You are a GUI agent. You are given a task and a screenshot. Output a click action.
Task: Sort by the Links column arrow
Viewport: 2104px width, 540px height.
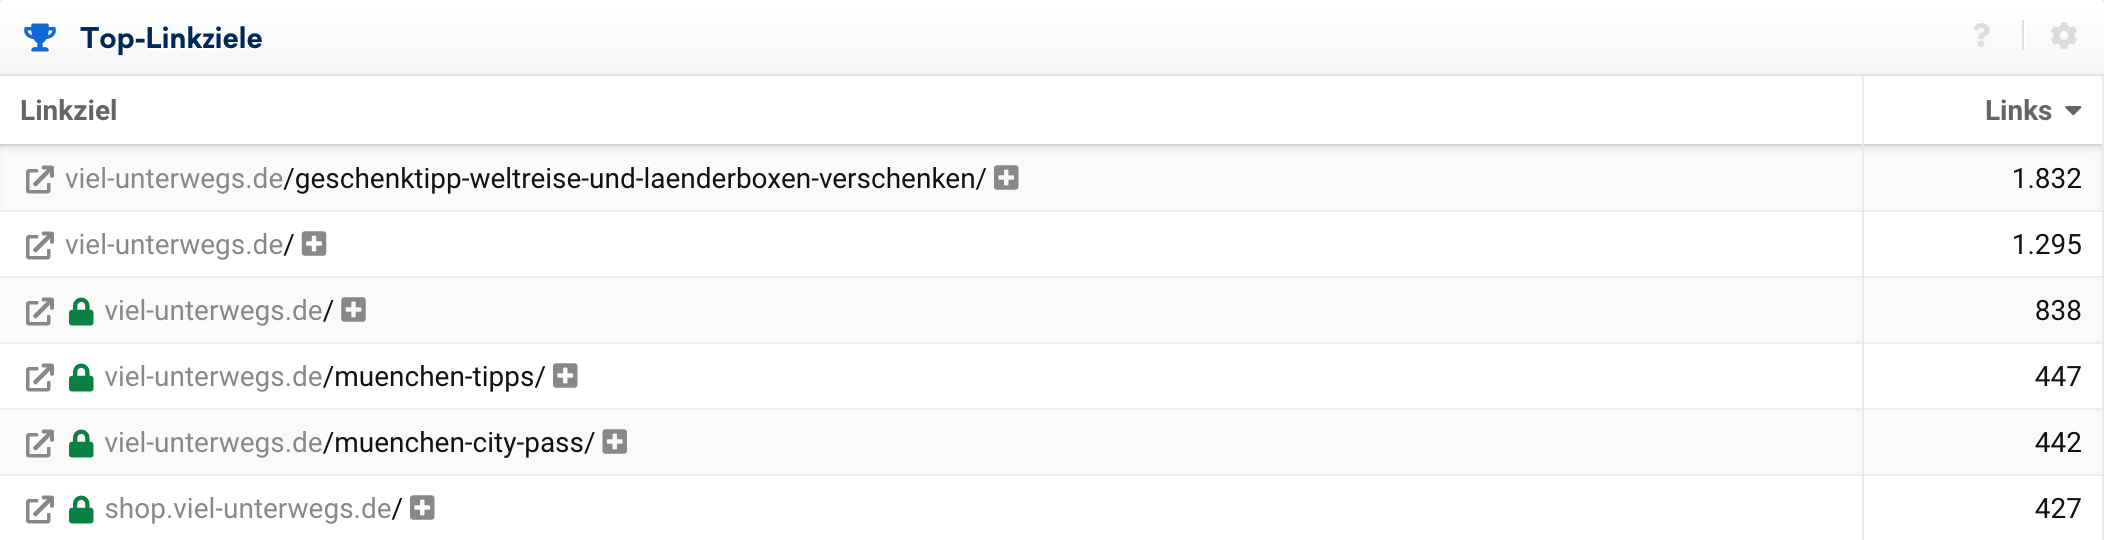2073,111
